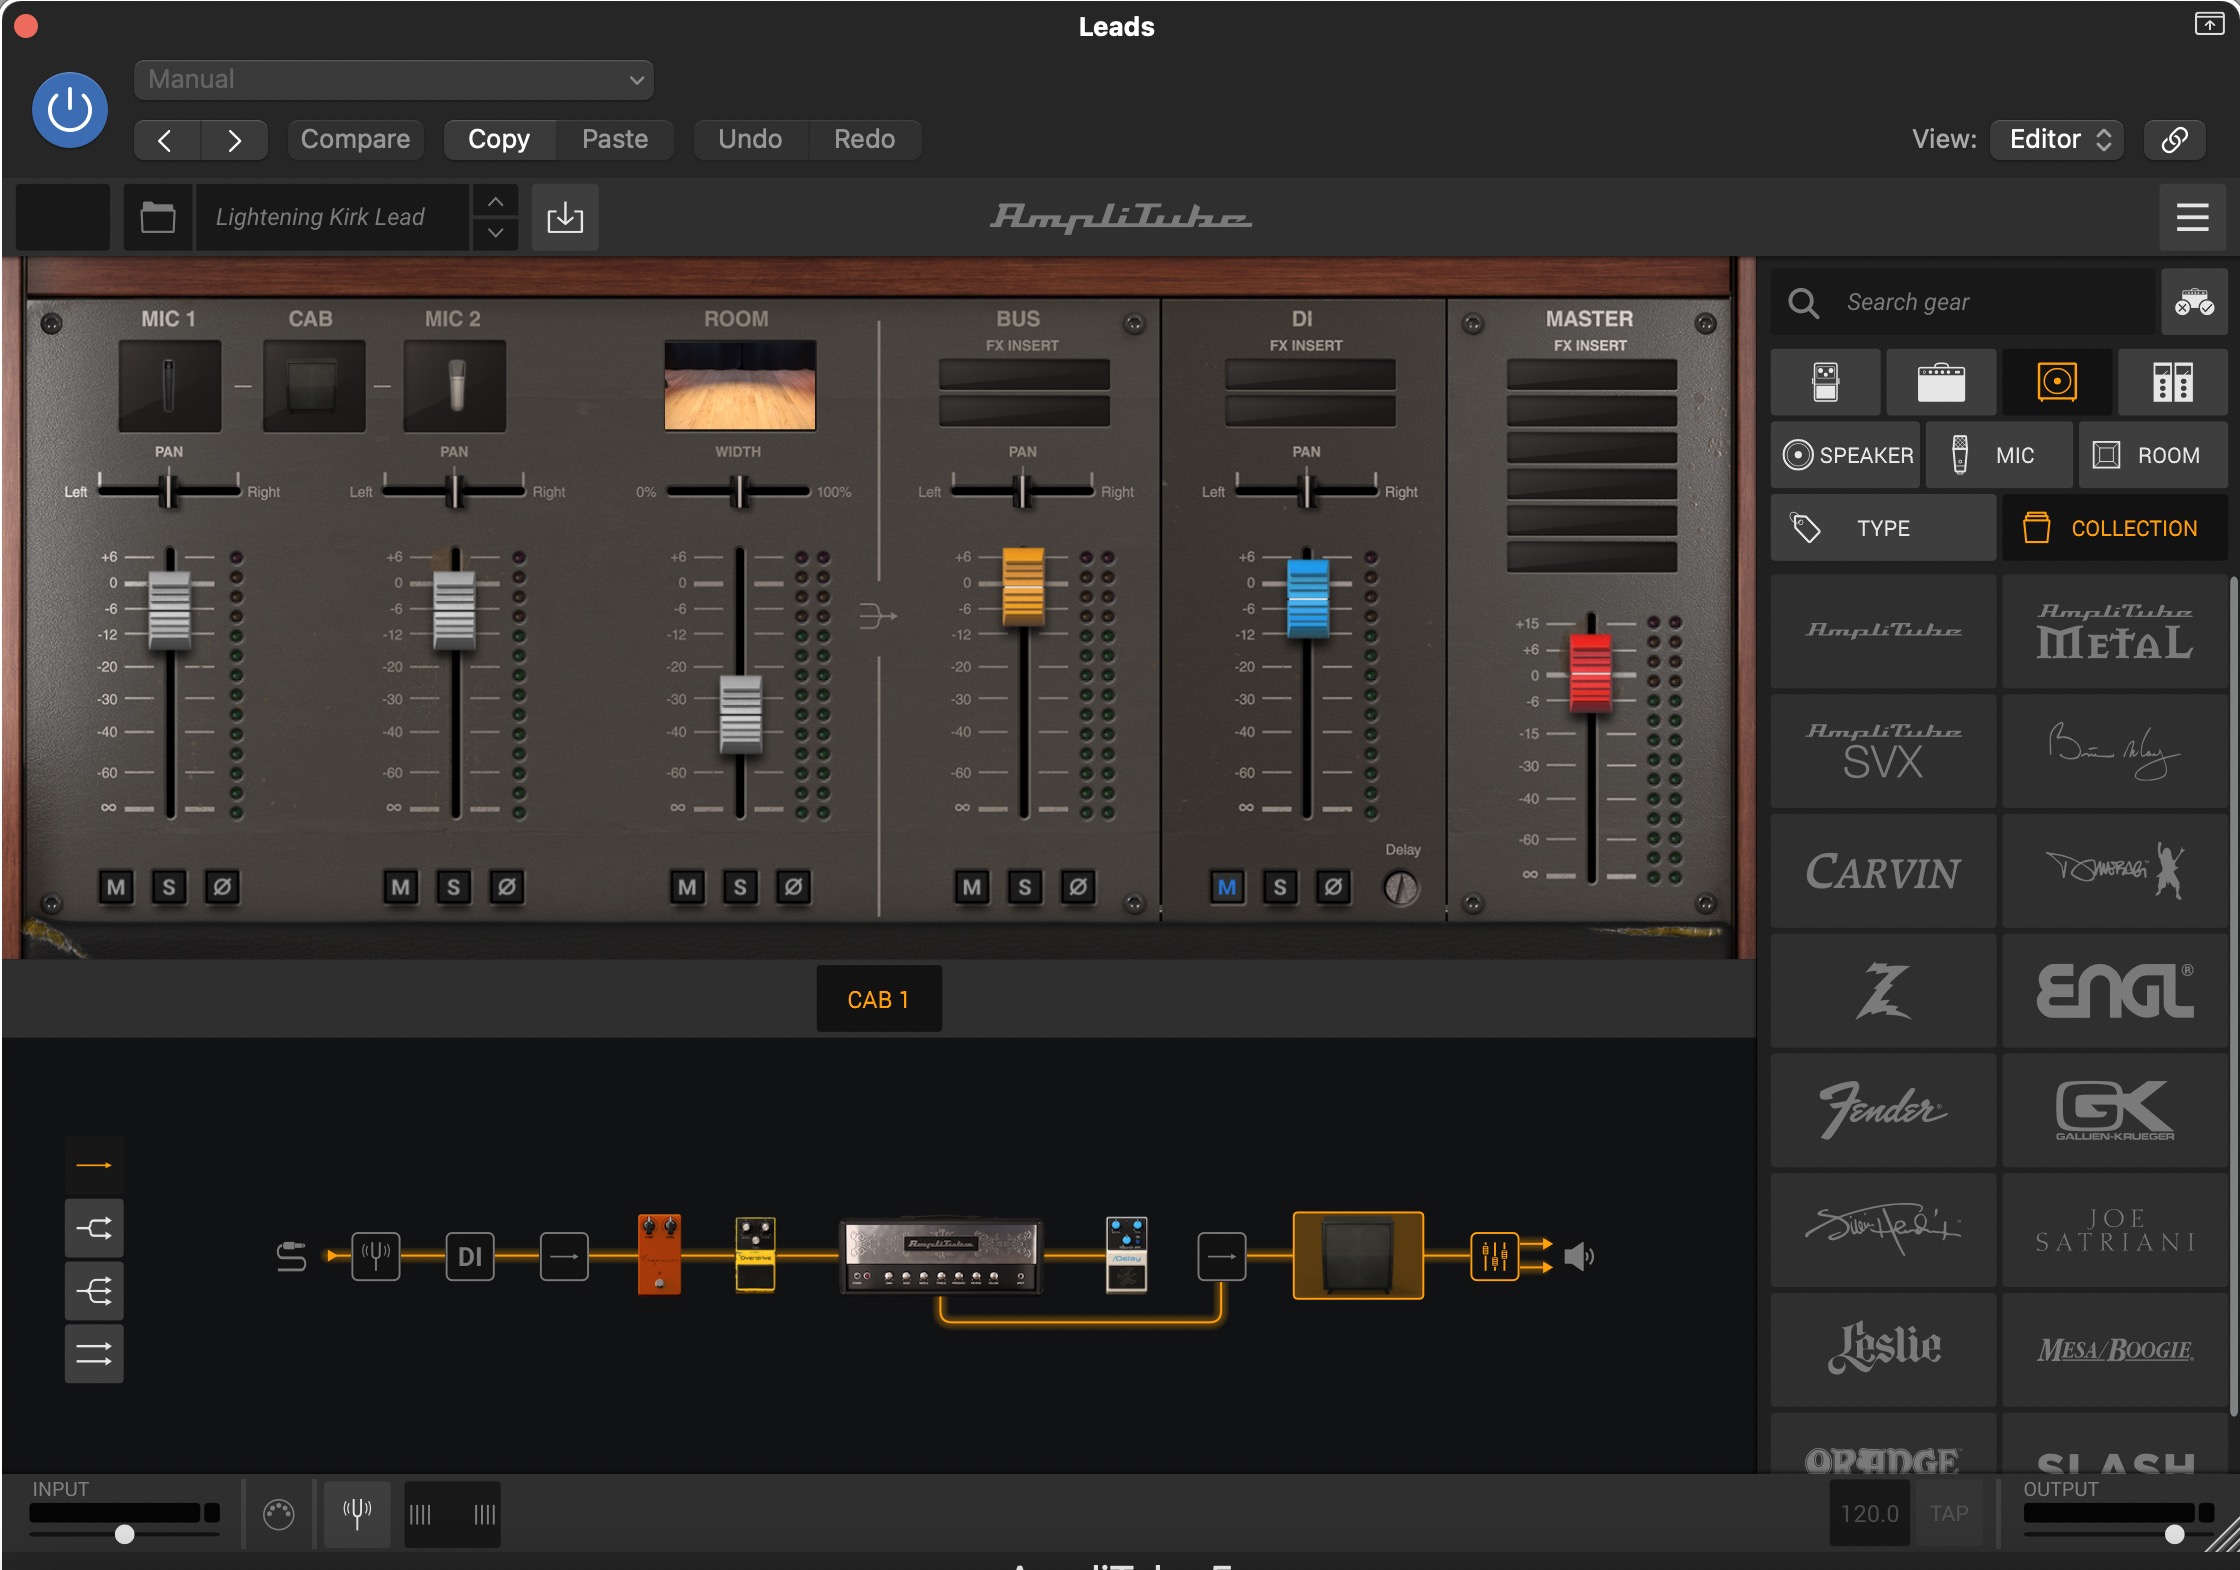Image resolution: width=2240 pixels, height=1570 pixels.
Task: Select the stomp pedal gear category icon
Action: pos(1825,382)
